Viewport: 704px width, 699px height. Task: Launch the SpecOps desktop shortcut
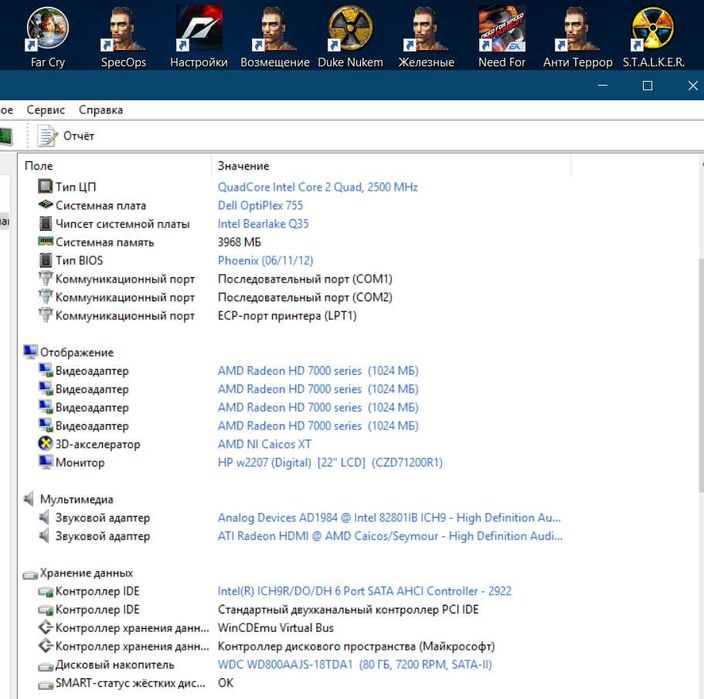point(123,37)
